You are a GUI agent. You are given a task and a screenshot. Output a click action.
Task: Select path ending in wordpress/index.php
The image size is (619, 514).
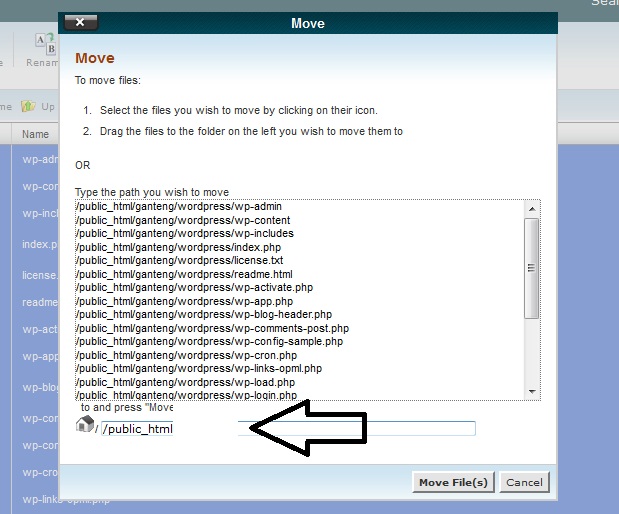pos(178,247)
